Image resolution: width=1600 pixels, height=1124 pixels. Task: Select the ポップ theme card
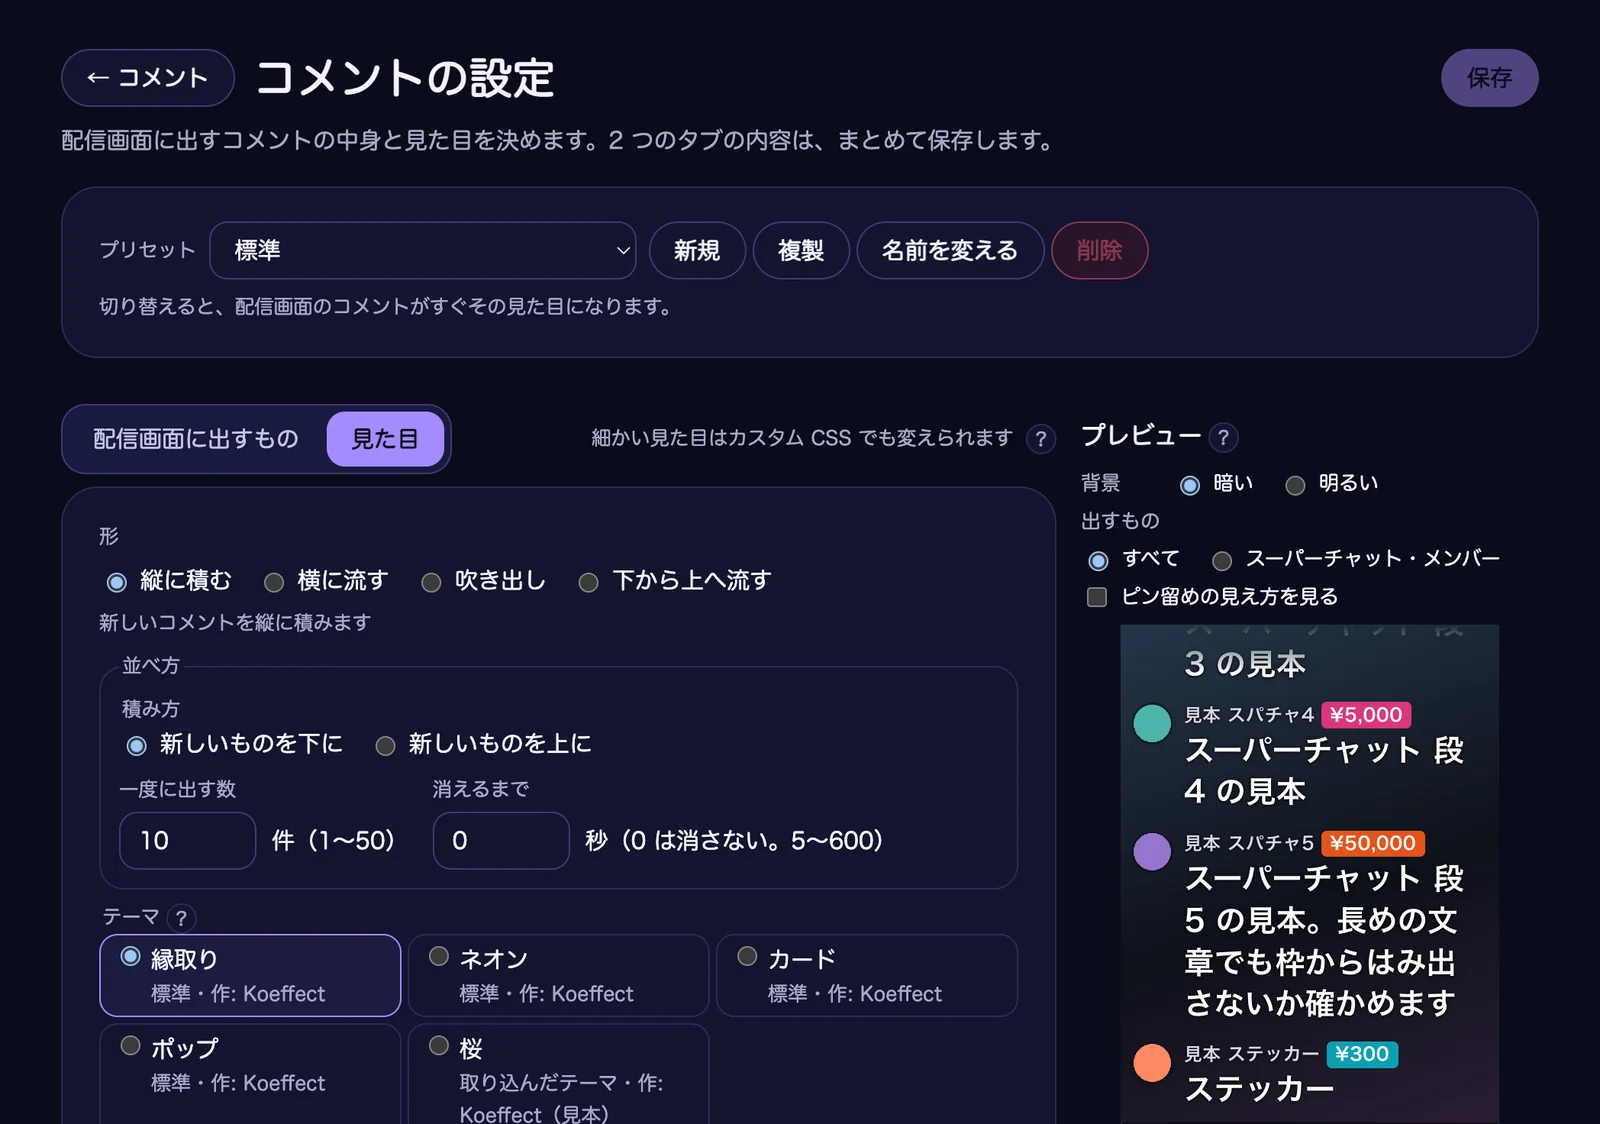[x=250, y=1074]
